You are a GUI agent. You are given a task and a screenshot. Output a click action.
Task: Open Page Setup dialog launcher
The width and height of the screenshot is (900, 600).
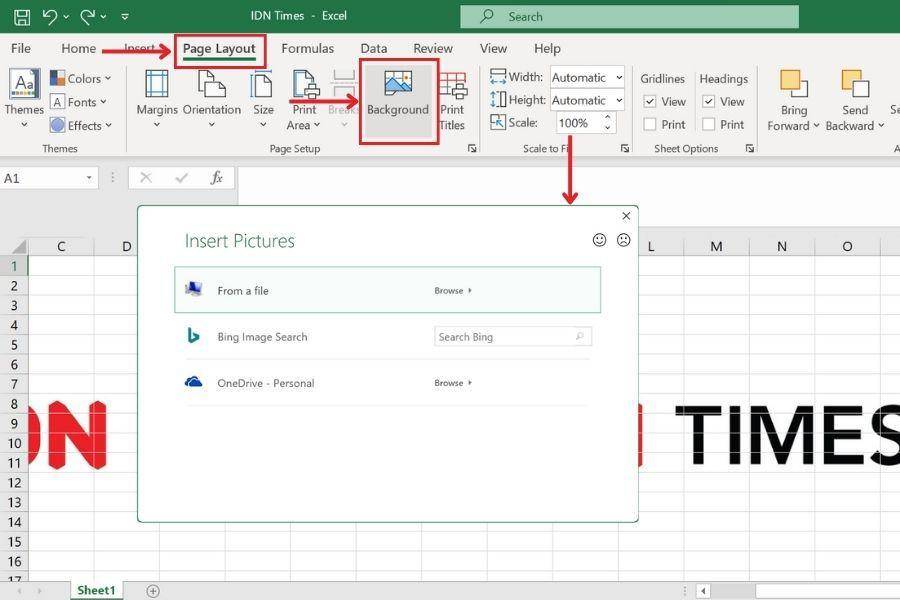coord(472,149)
